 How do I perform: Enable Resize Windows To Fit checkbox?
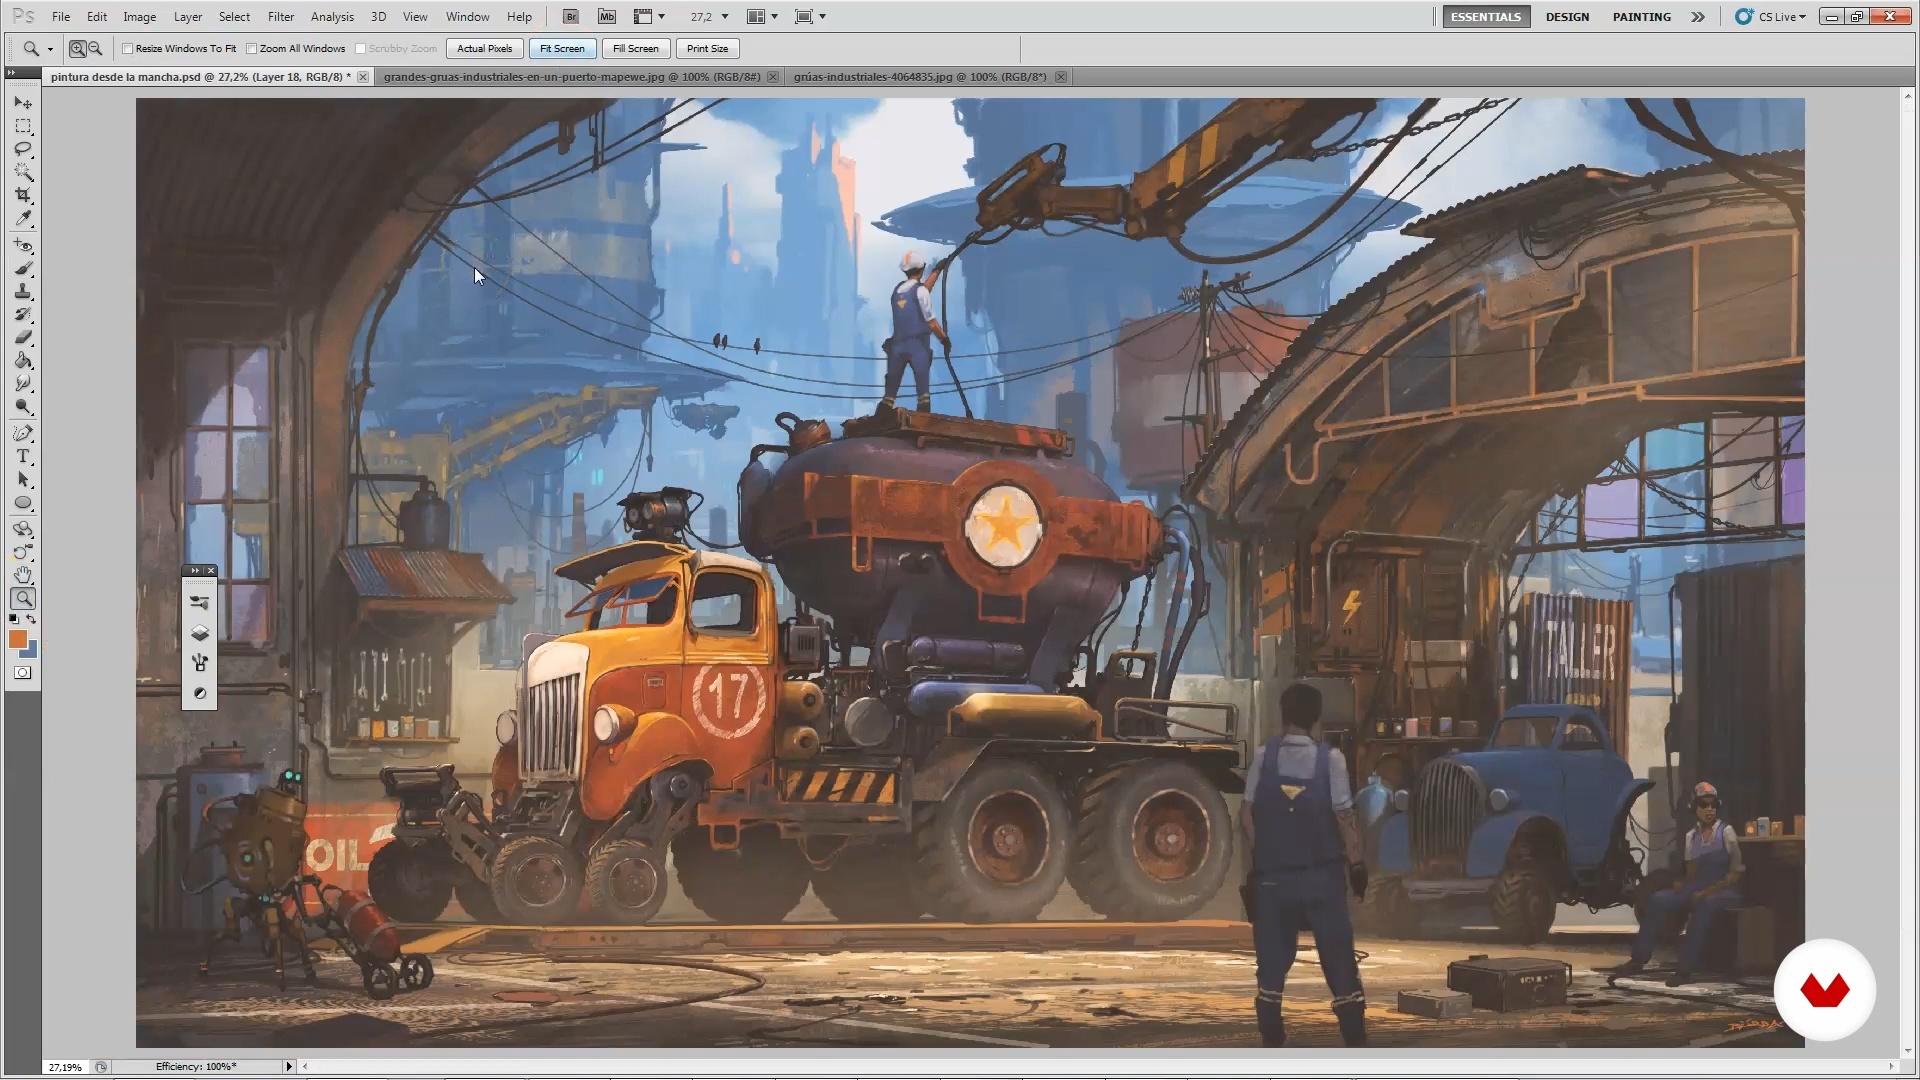click(x=128, y=48)
